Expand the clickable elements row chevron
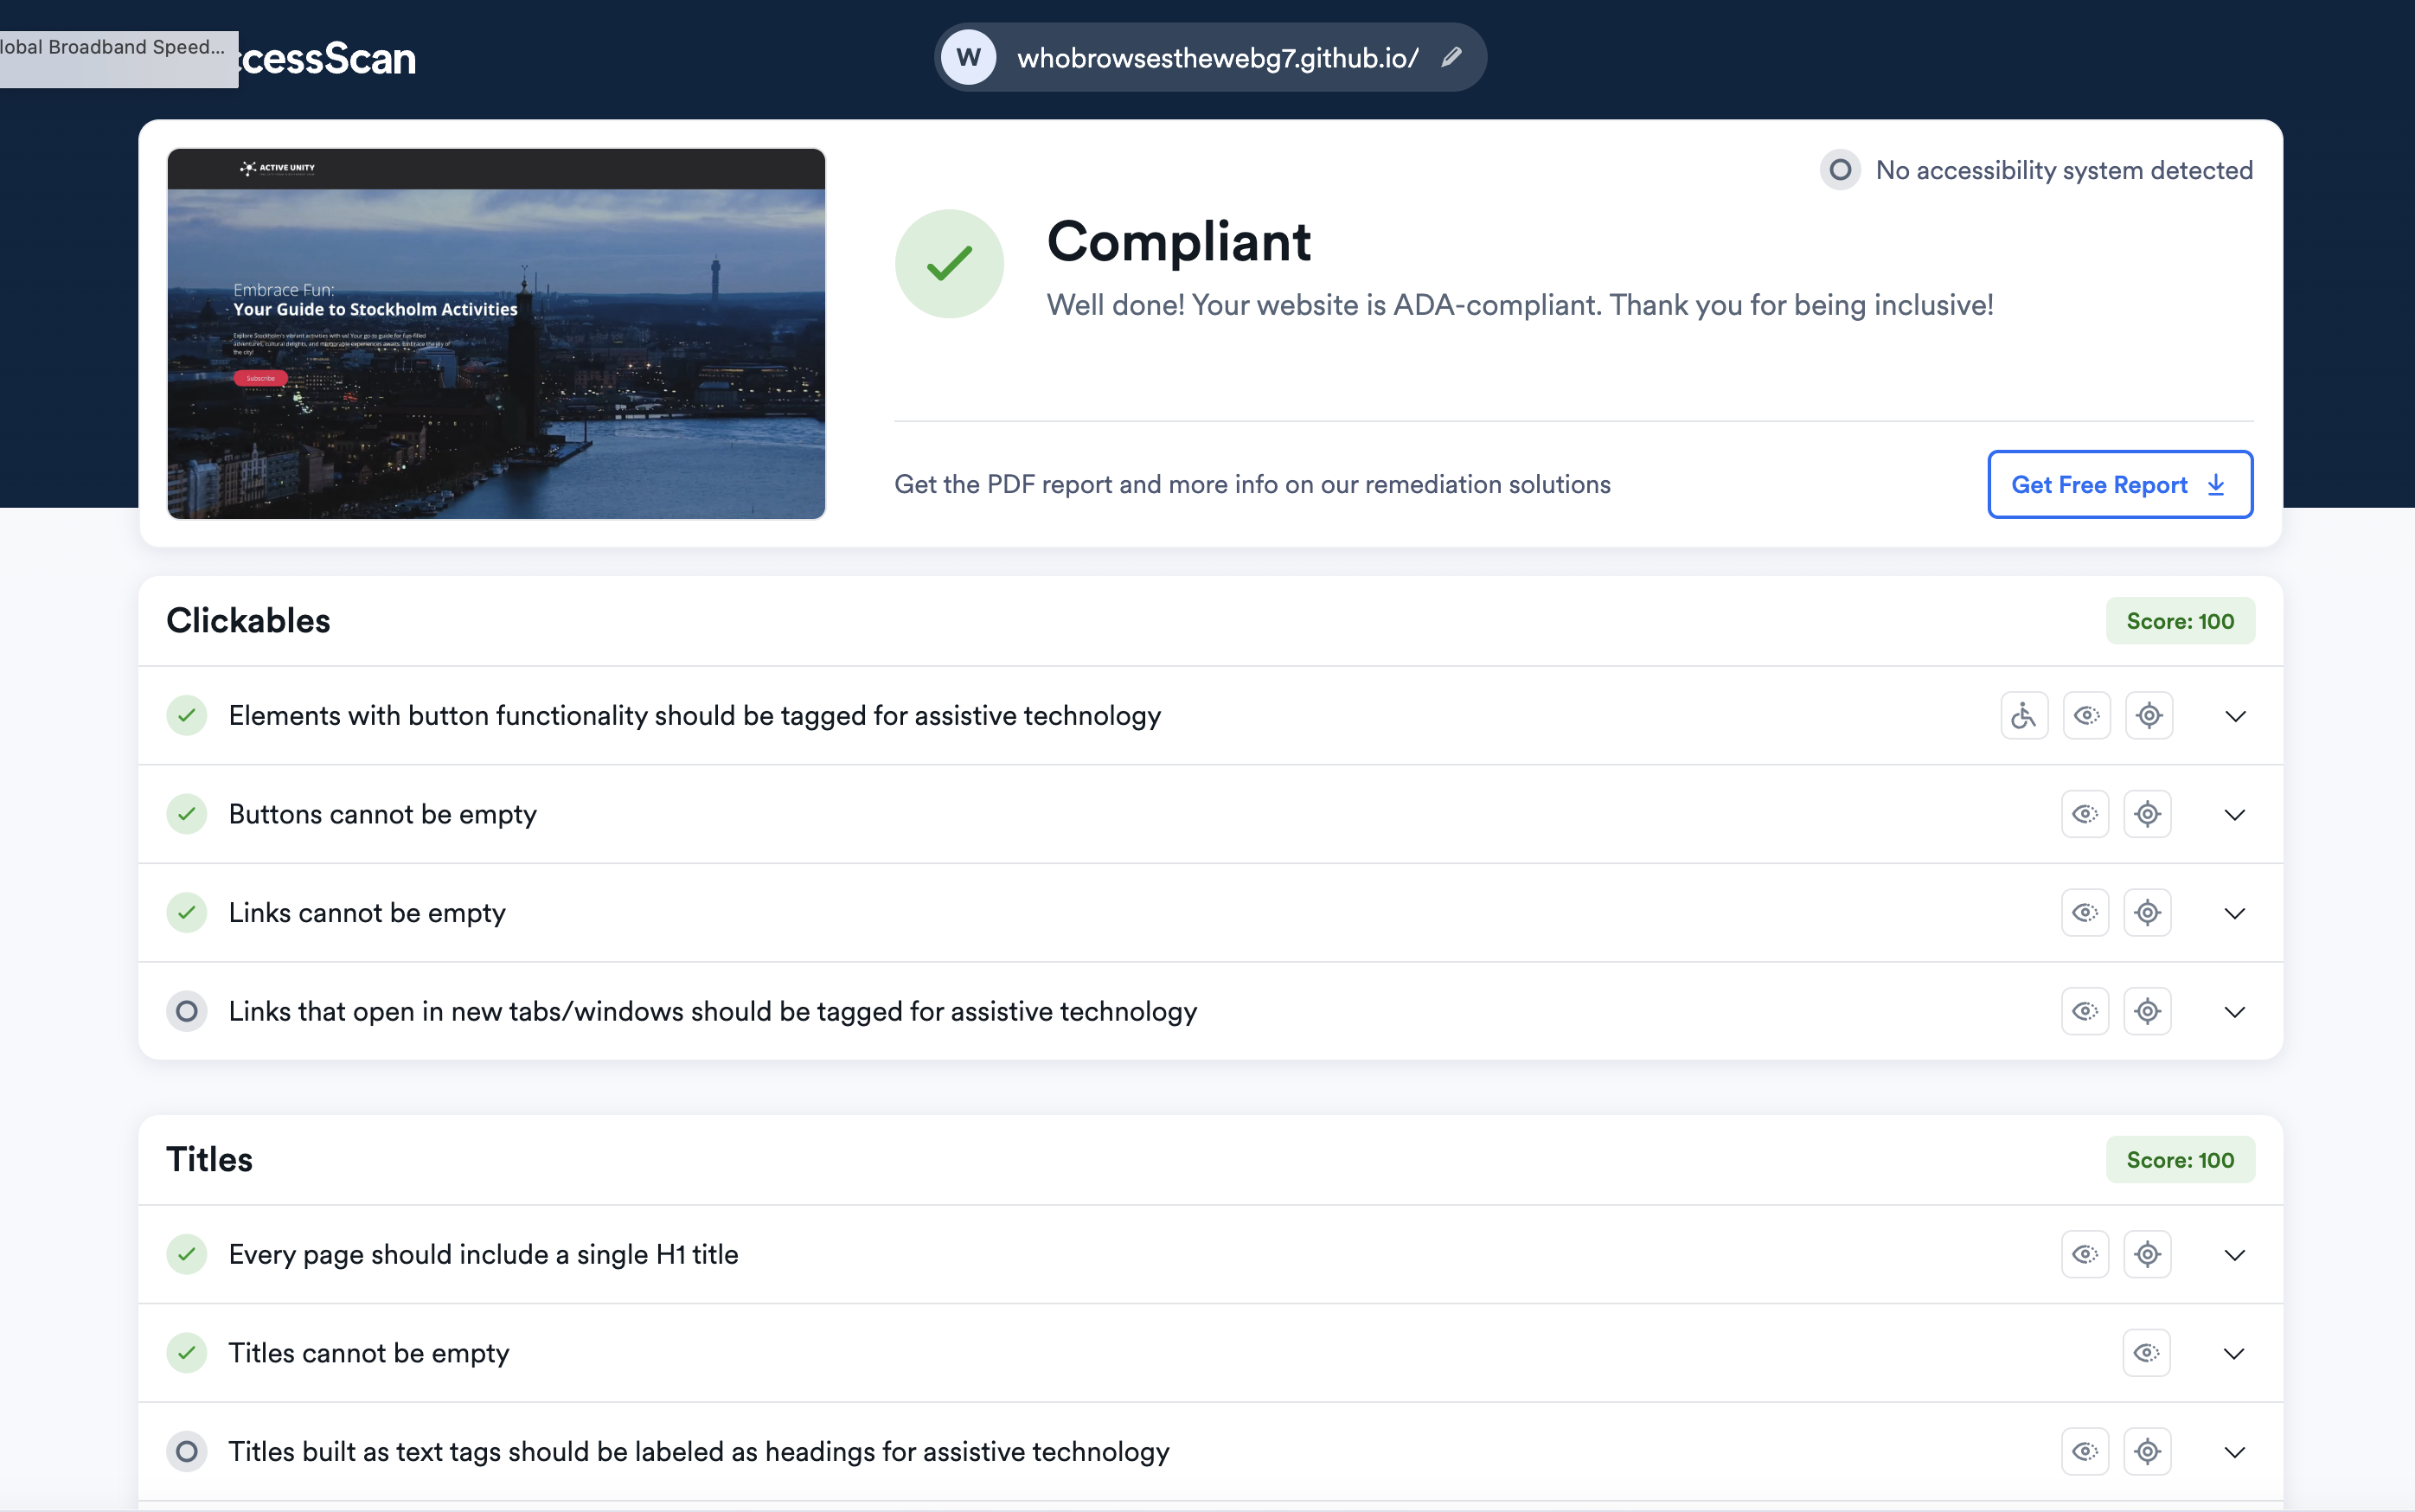 (2236, 716)
